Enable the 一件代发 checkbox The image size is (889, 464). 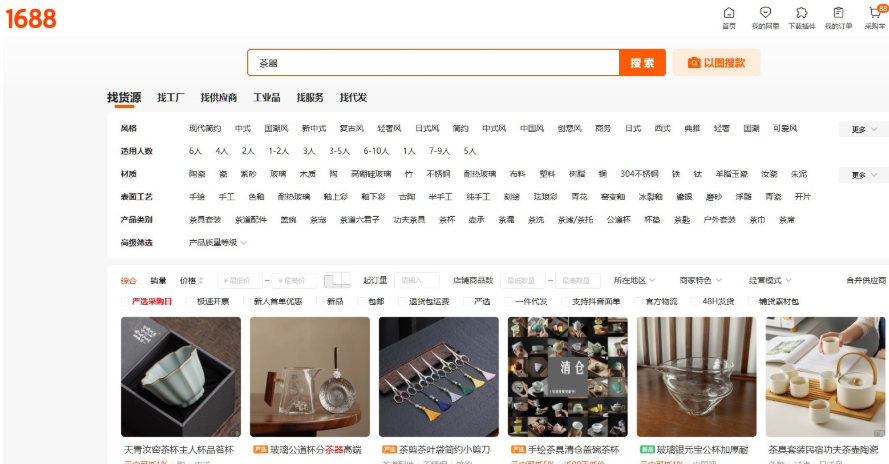pos(509,302)
